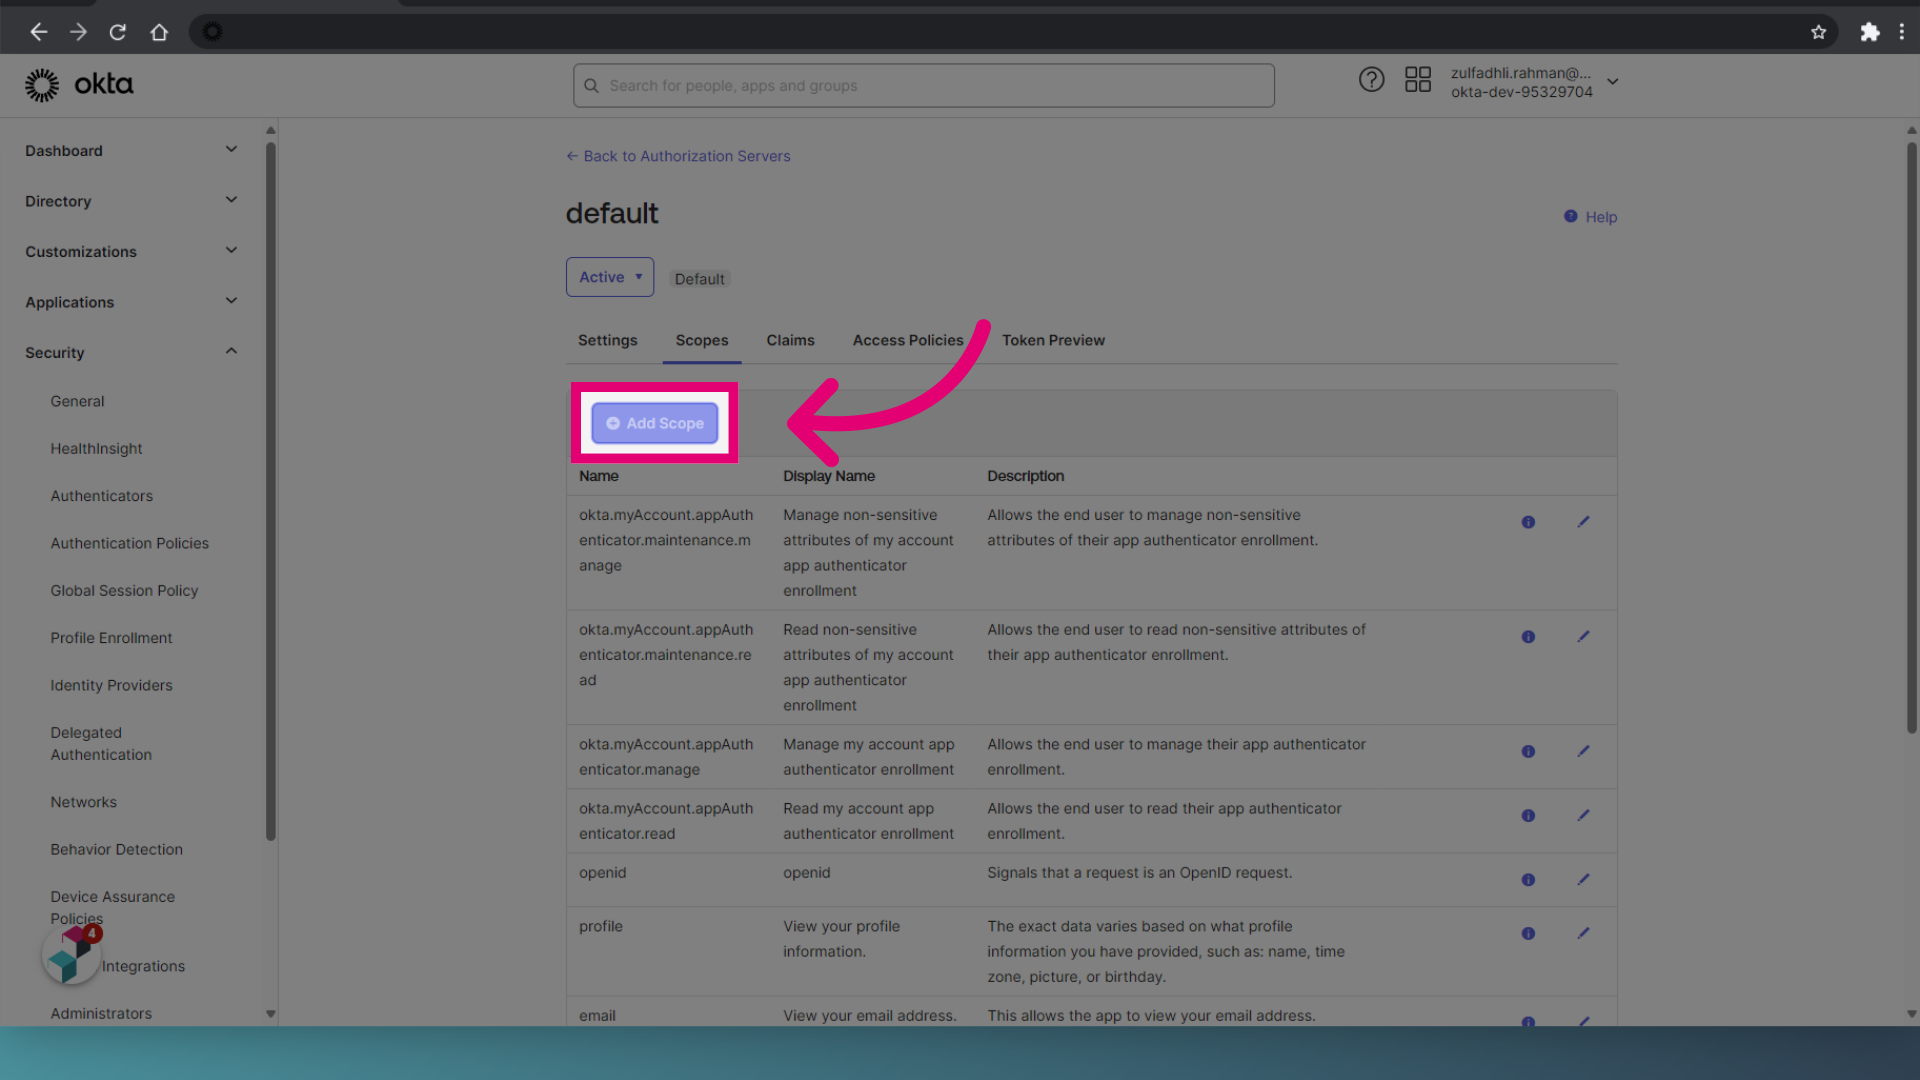
Task: Open the browser three-dot menu
Action: tap(1902, 32)
